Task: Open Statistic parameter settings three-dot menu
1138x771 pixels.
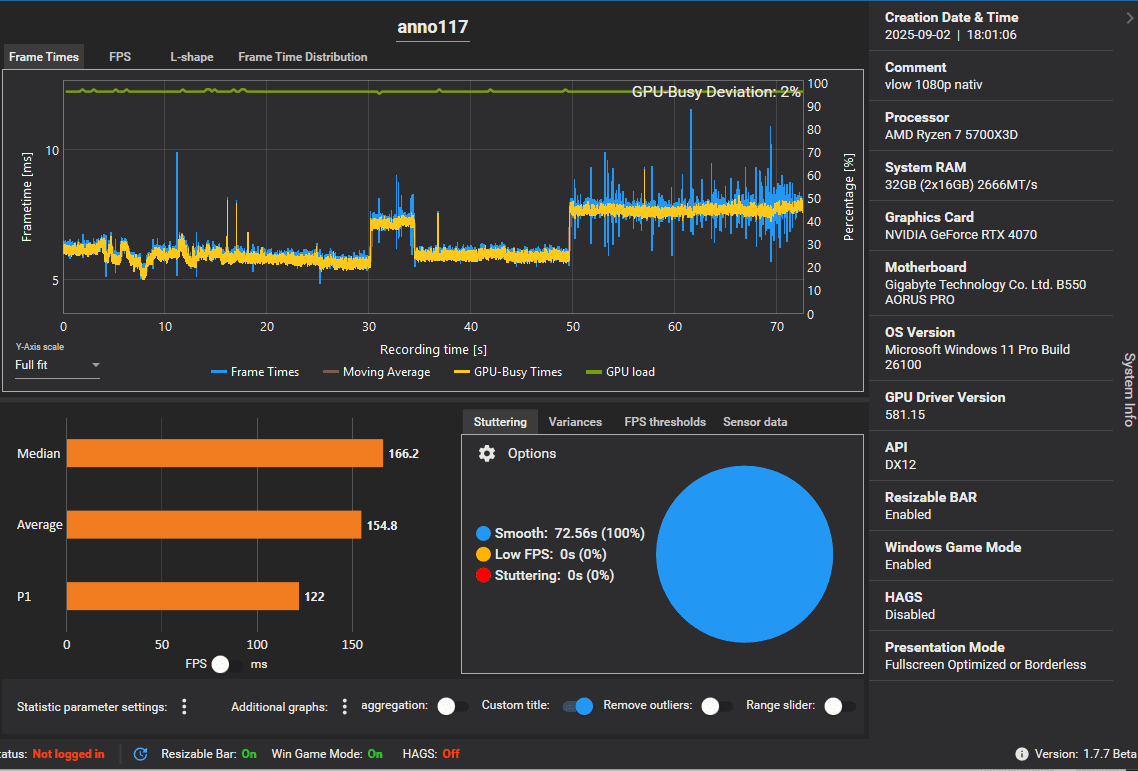Action: tap(184, 706)
